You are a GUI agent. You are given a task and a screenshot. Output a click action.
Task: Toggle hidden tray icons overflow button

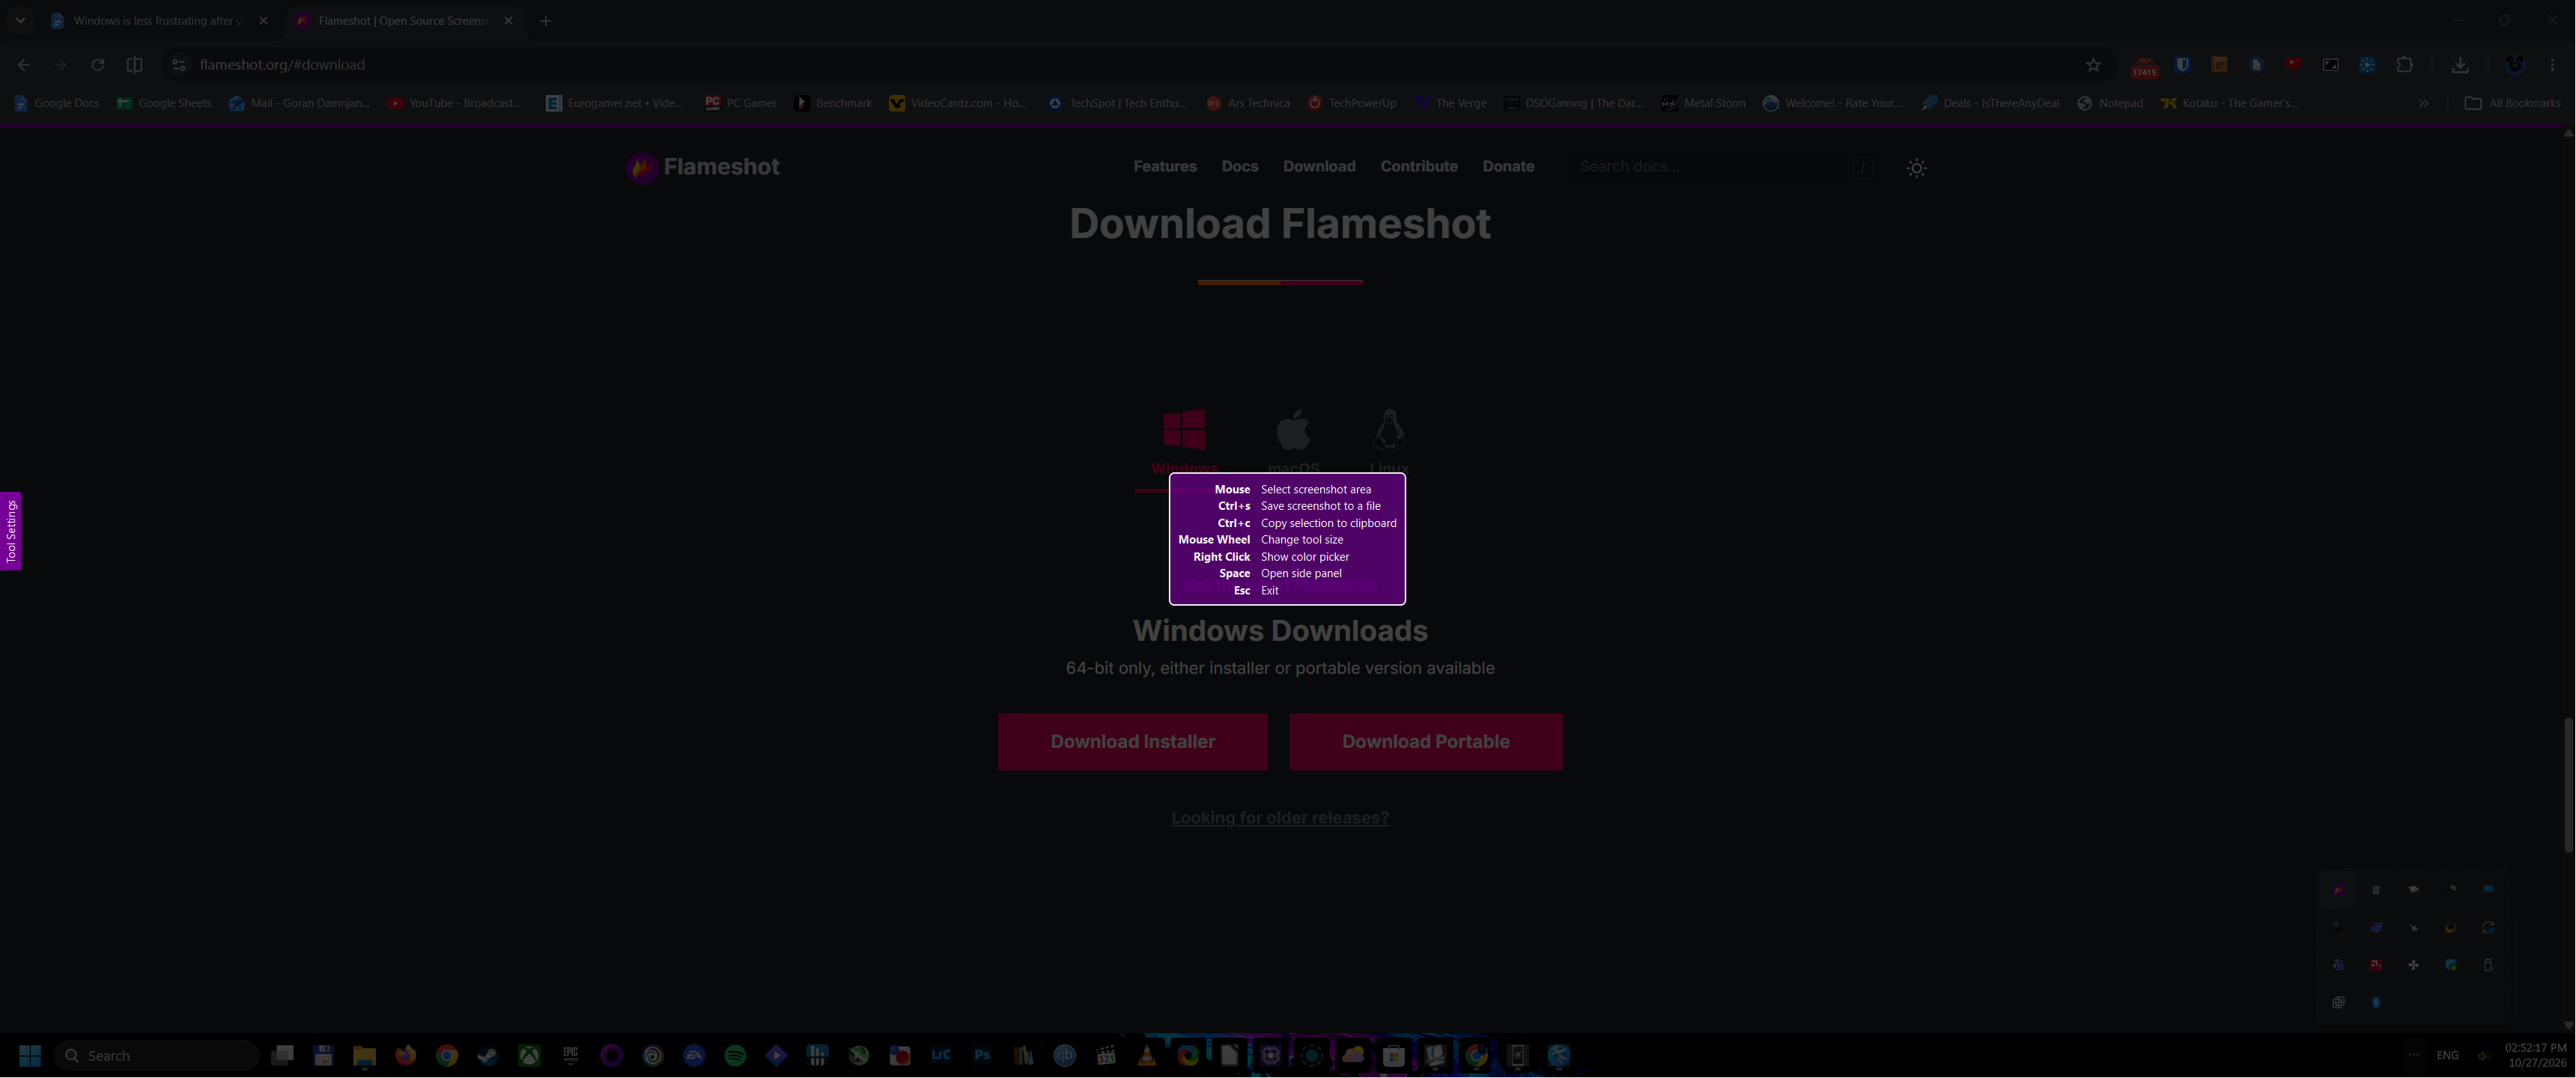[x=2414, y=1055]
